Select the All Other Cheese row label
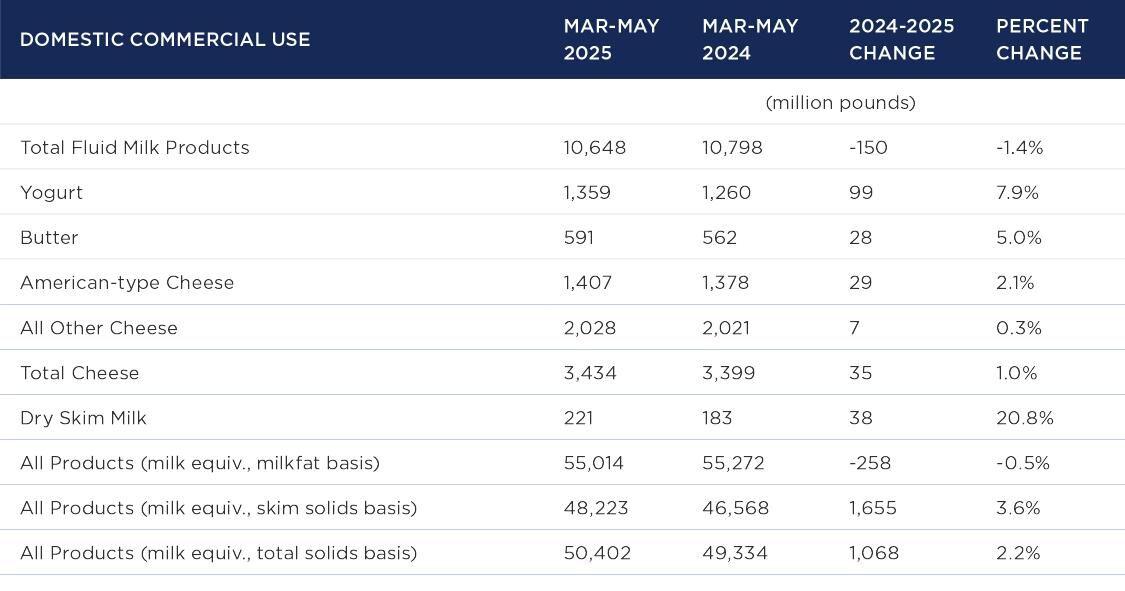Screen dimensions: 1125x591 click(99, 328)
